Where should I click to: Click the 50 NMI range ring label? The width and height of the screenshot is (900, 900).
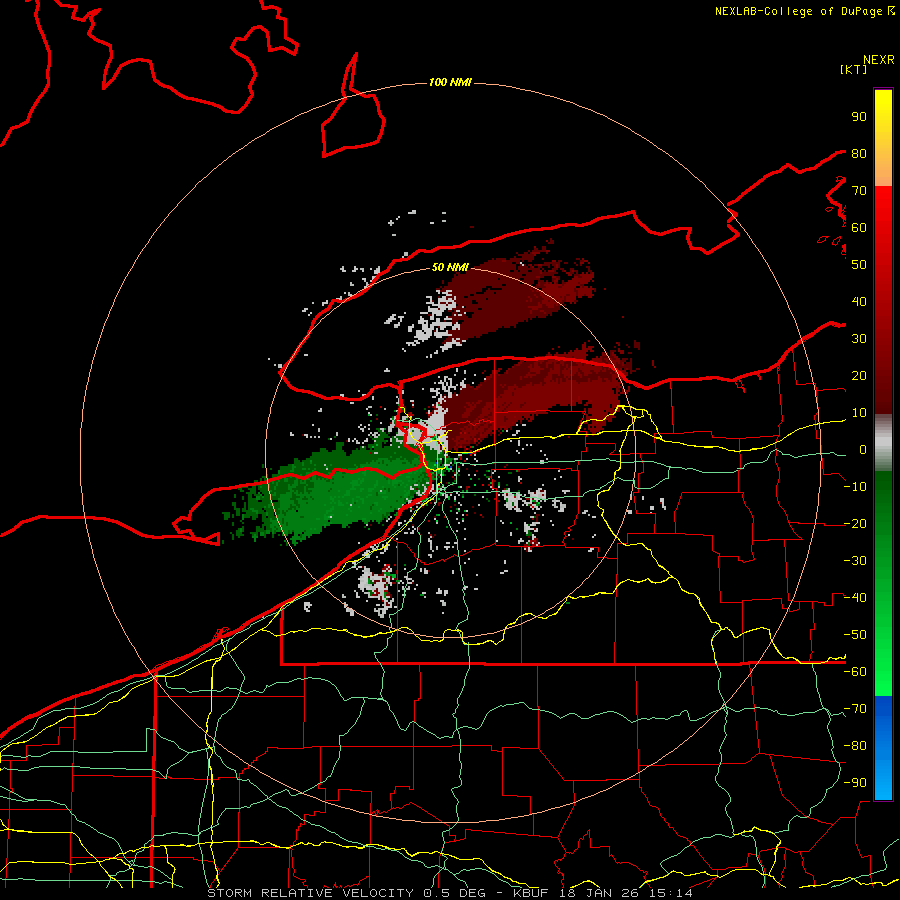pos(450,267)
